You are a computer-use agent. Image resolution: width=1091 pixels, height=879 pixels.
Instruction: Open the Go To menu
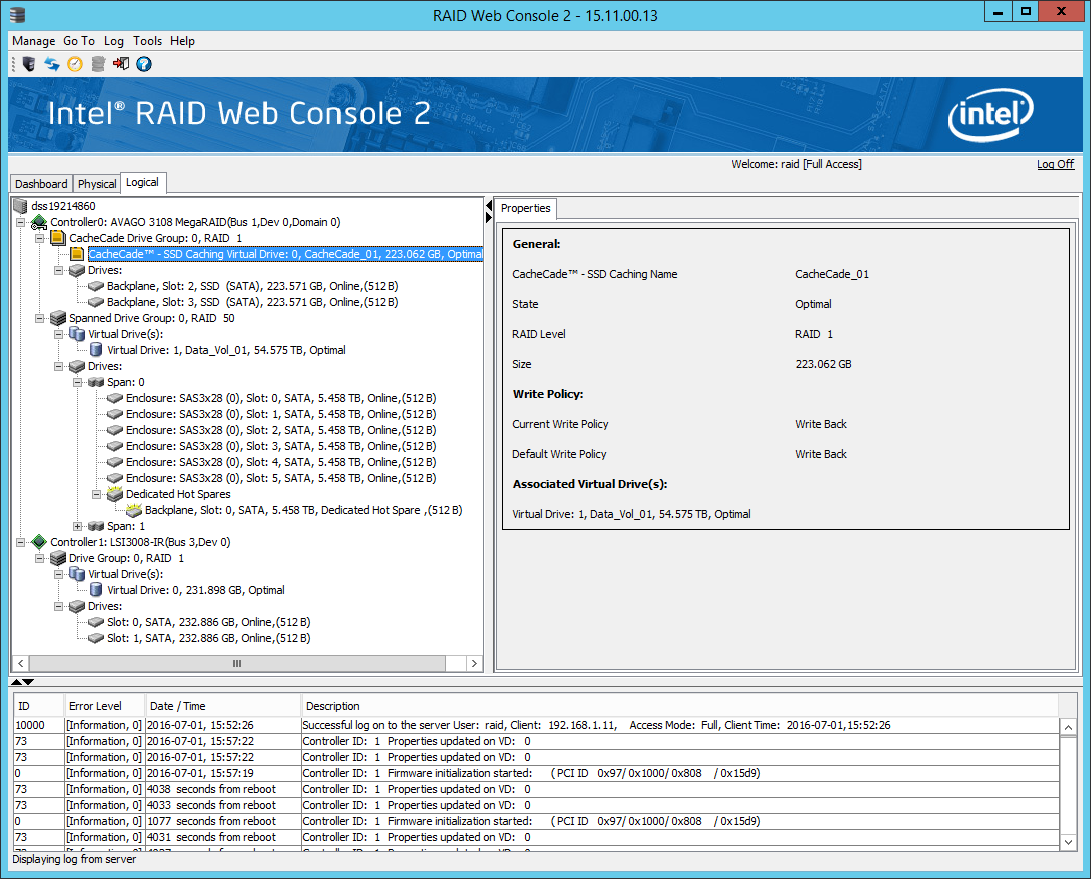[79, 41]
